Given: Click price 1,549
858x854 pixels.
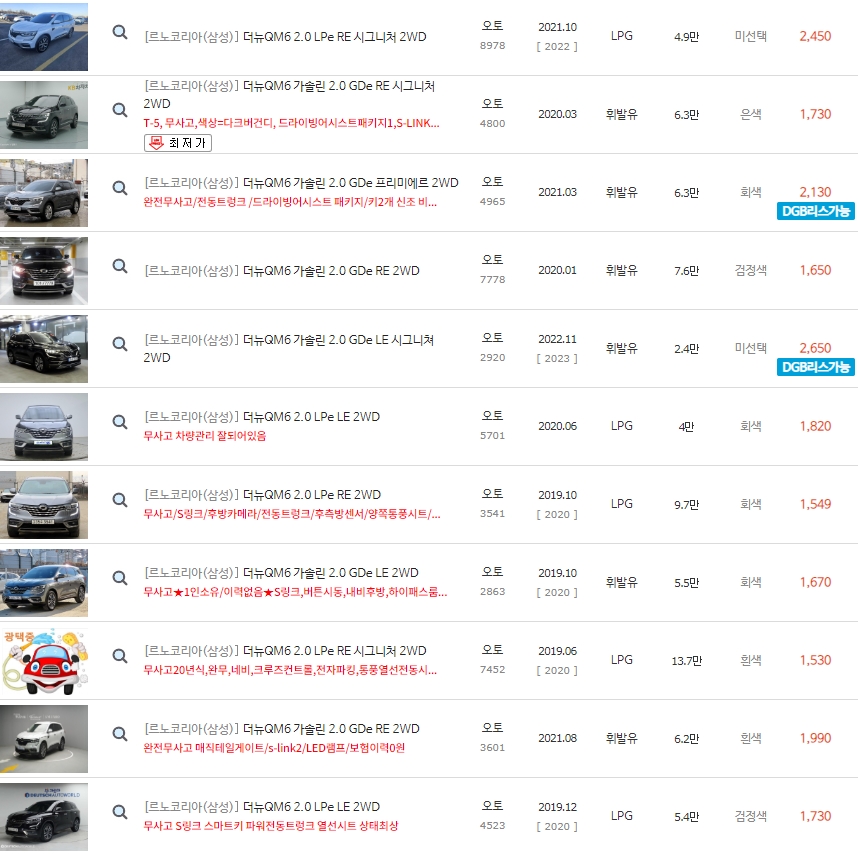Looking at the screenshot, I should 815,504.
